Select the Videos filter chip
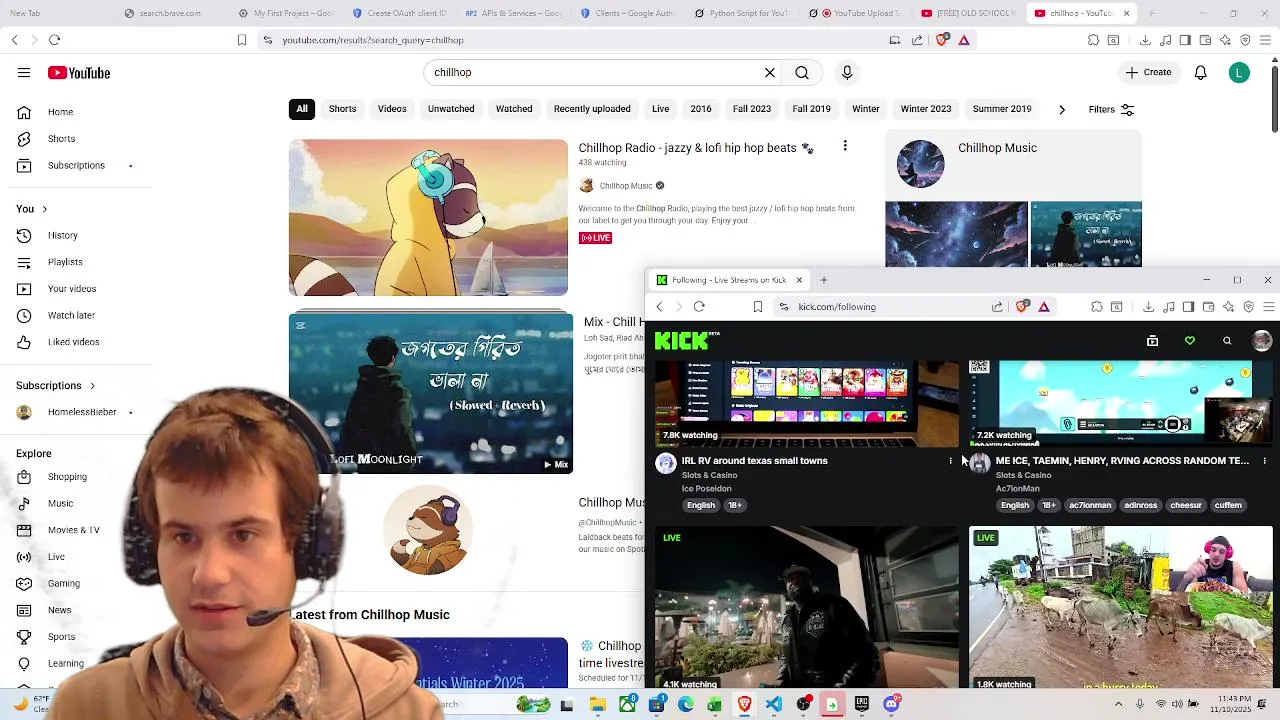 [x=392, y=109]
